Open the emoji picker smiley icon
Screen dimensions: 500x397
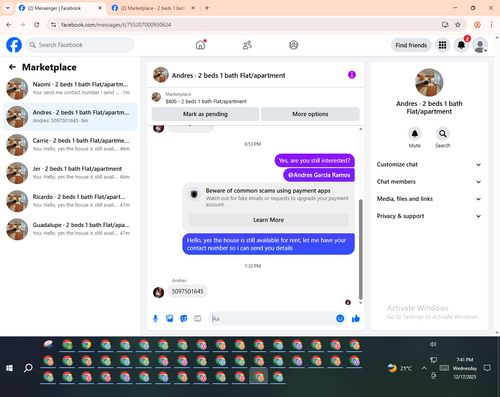[340, 318]
